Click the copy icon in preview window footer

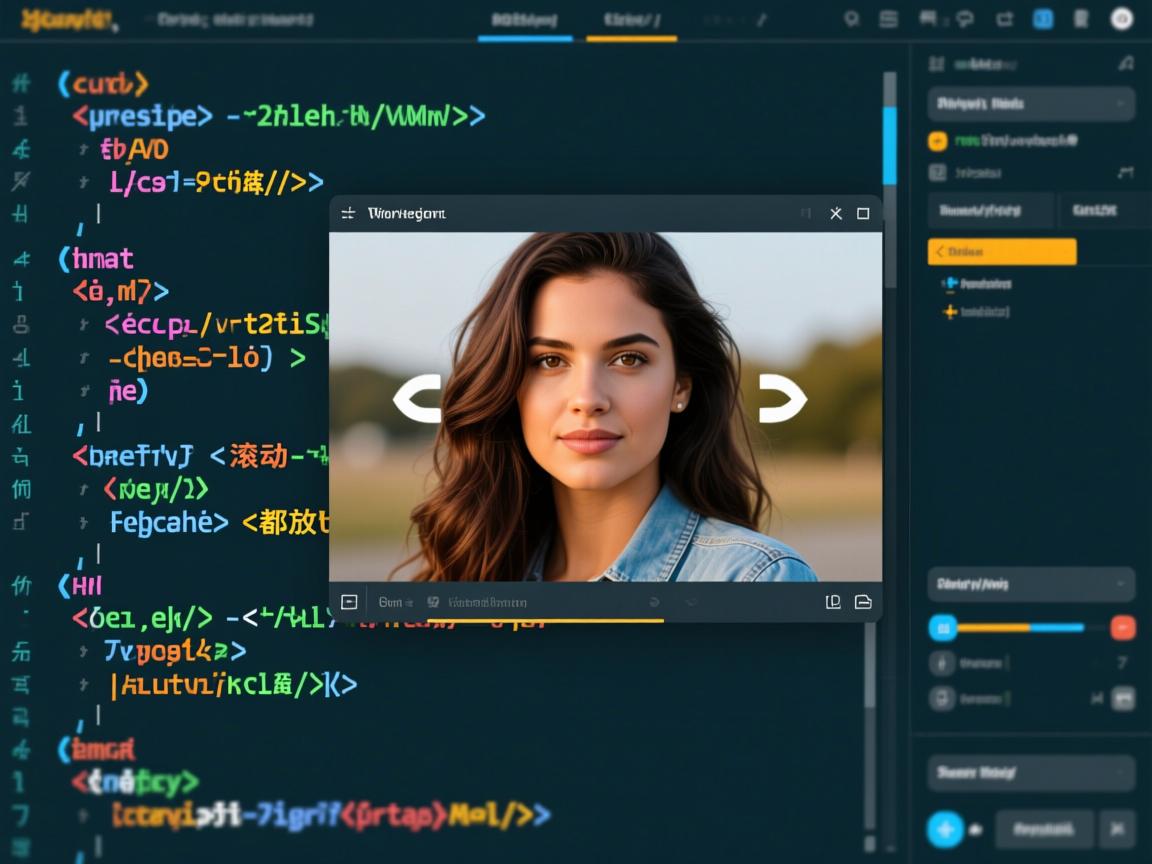[x=832, y=602]
